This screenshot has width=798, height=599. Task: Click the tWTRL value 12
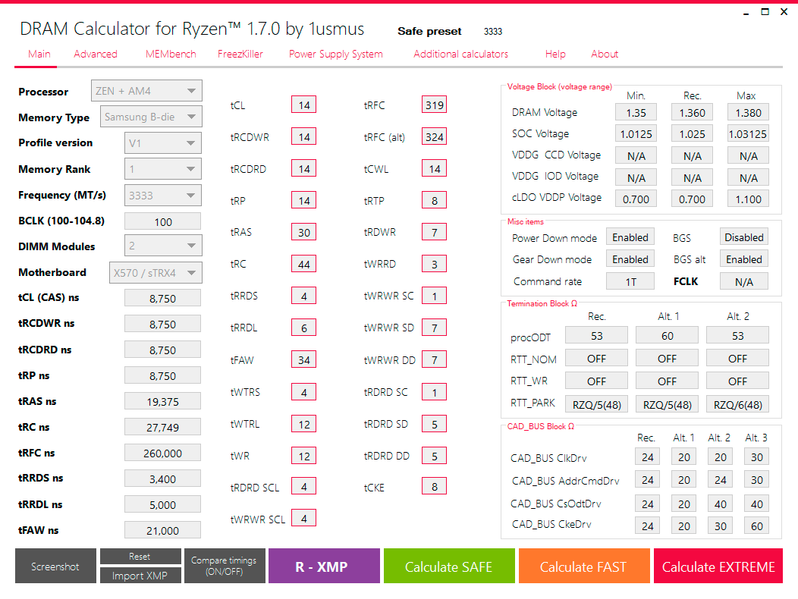[304, 424]
